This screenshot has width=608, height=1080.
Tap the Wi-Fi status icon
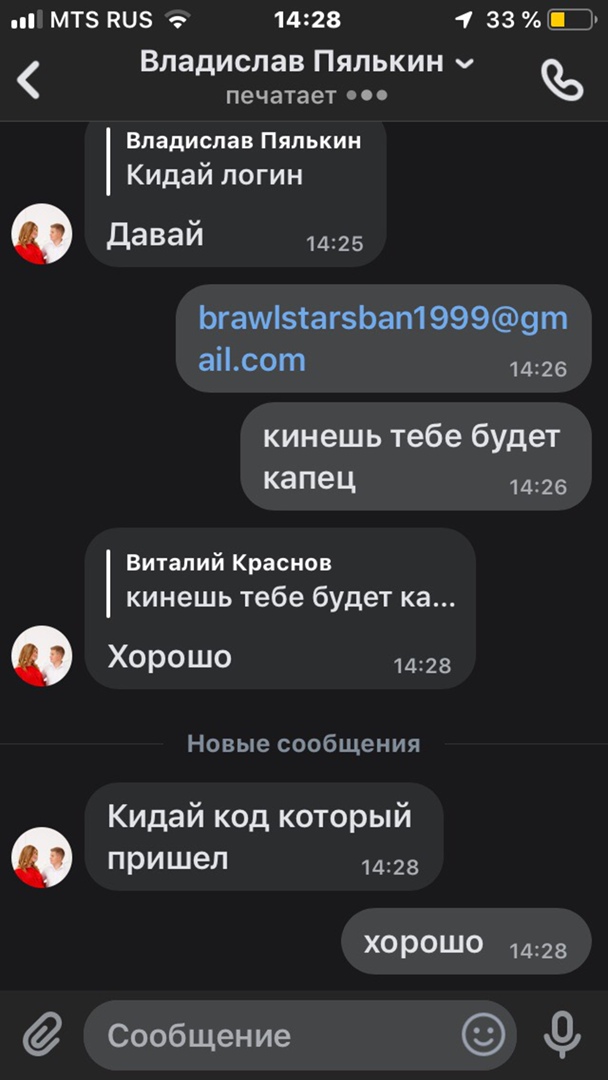tap(178, 20)
